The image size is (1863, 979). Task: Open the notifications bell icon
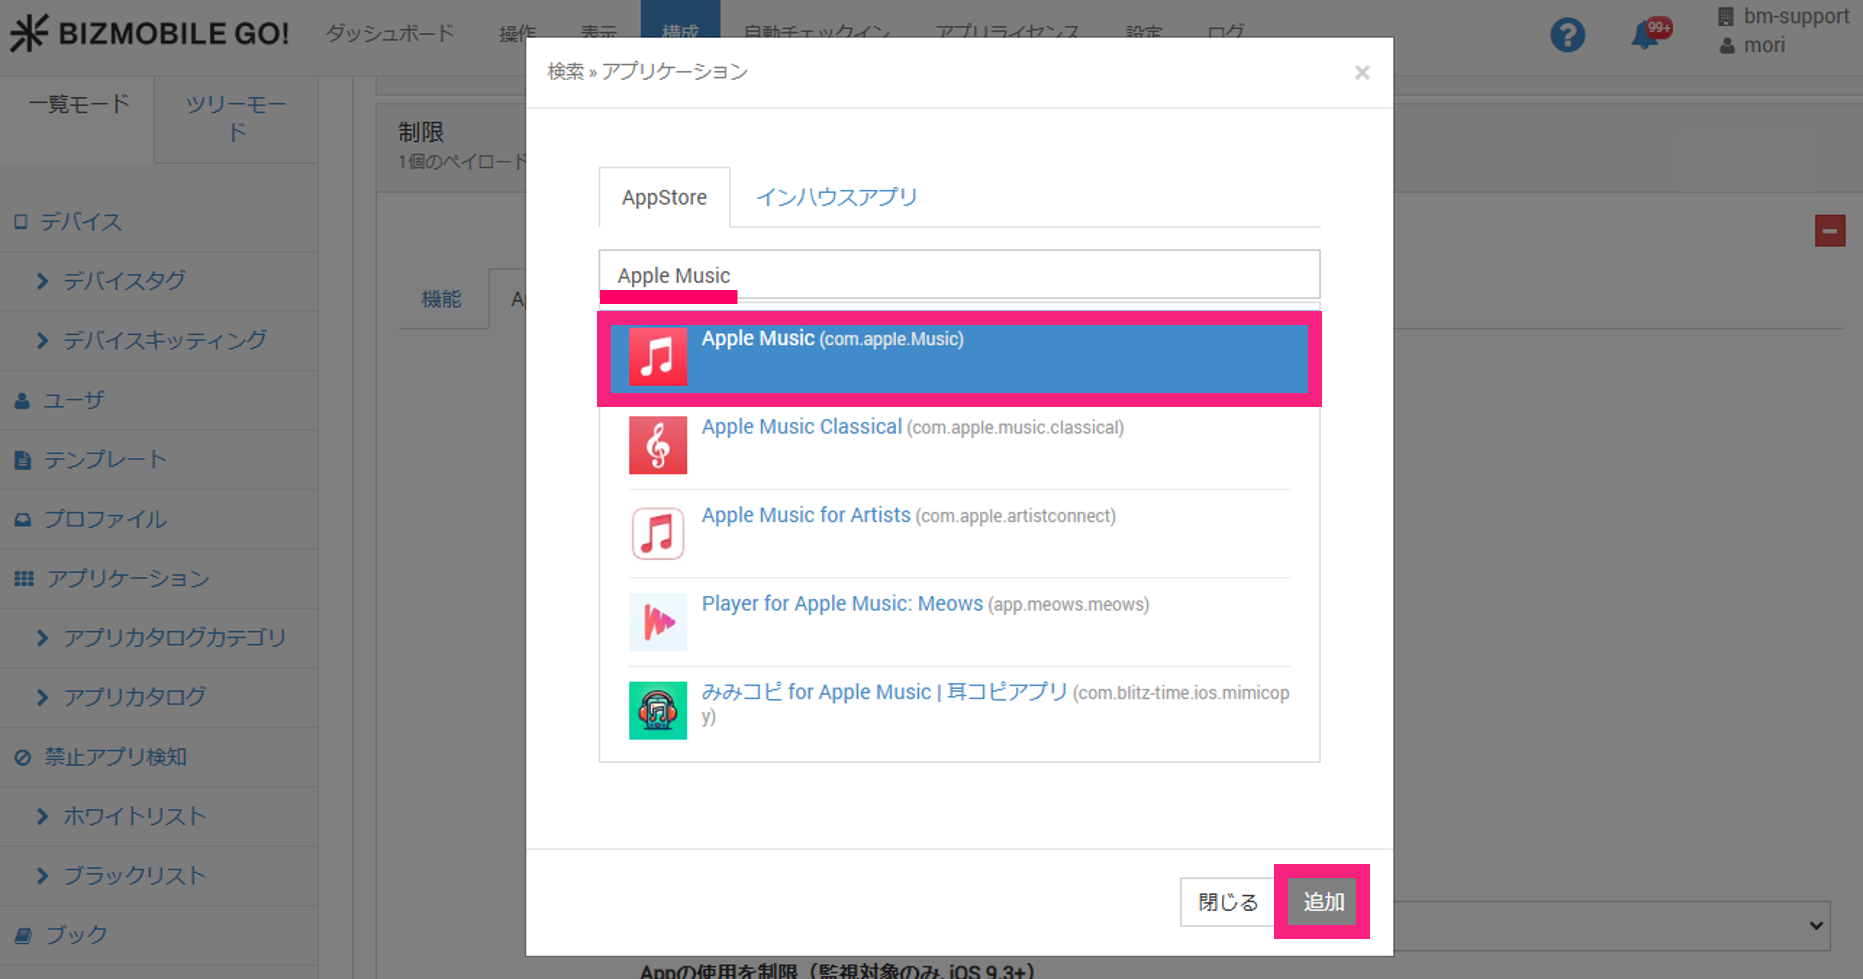tap(1645, 36)
